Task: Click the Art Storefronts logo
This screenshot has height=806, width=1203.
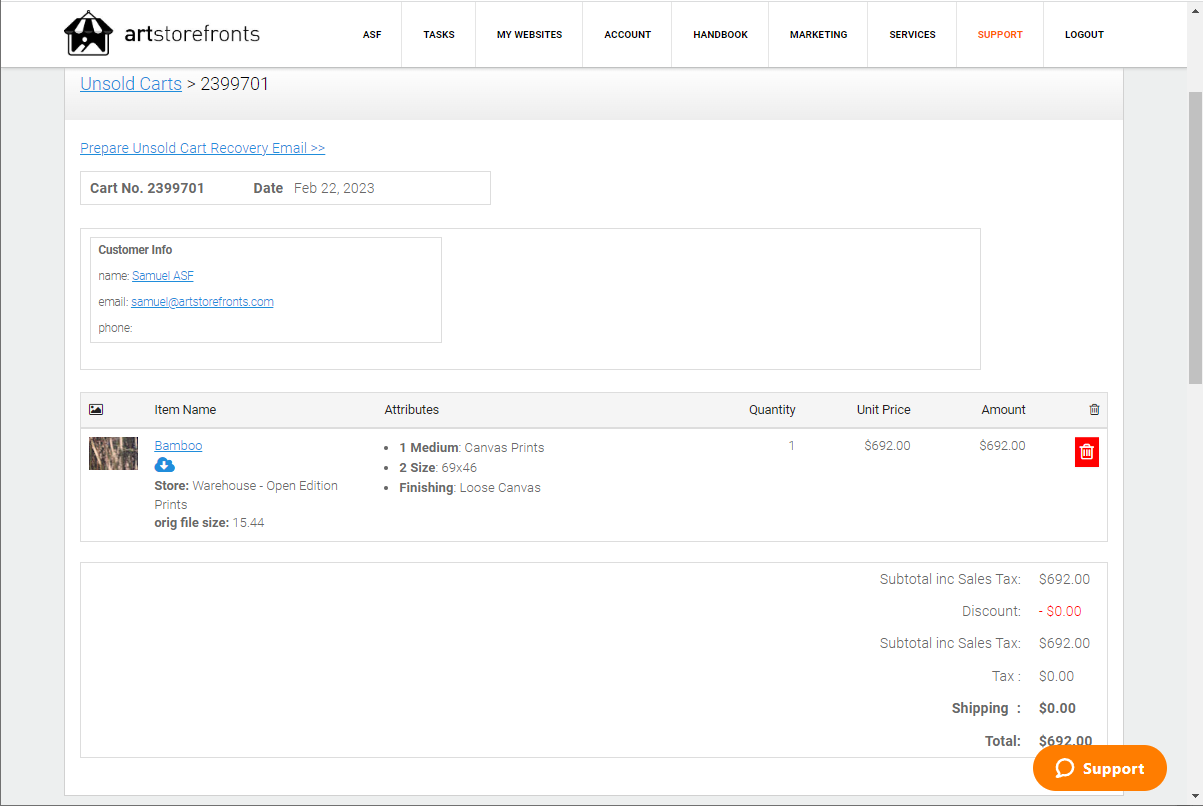Action: [x=161, y=34]
